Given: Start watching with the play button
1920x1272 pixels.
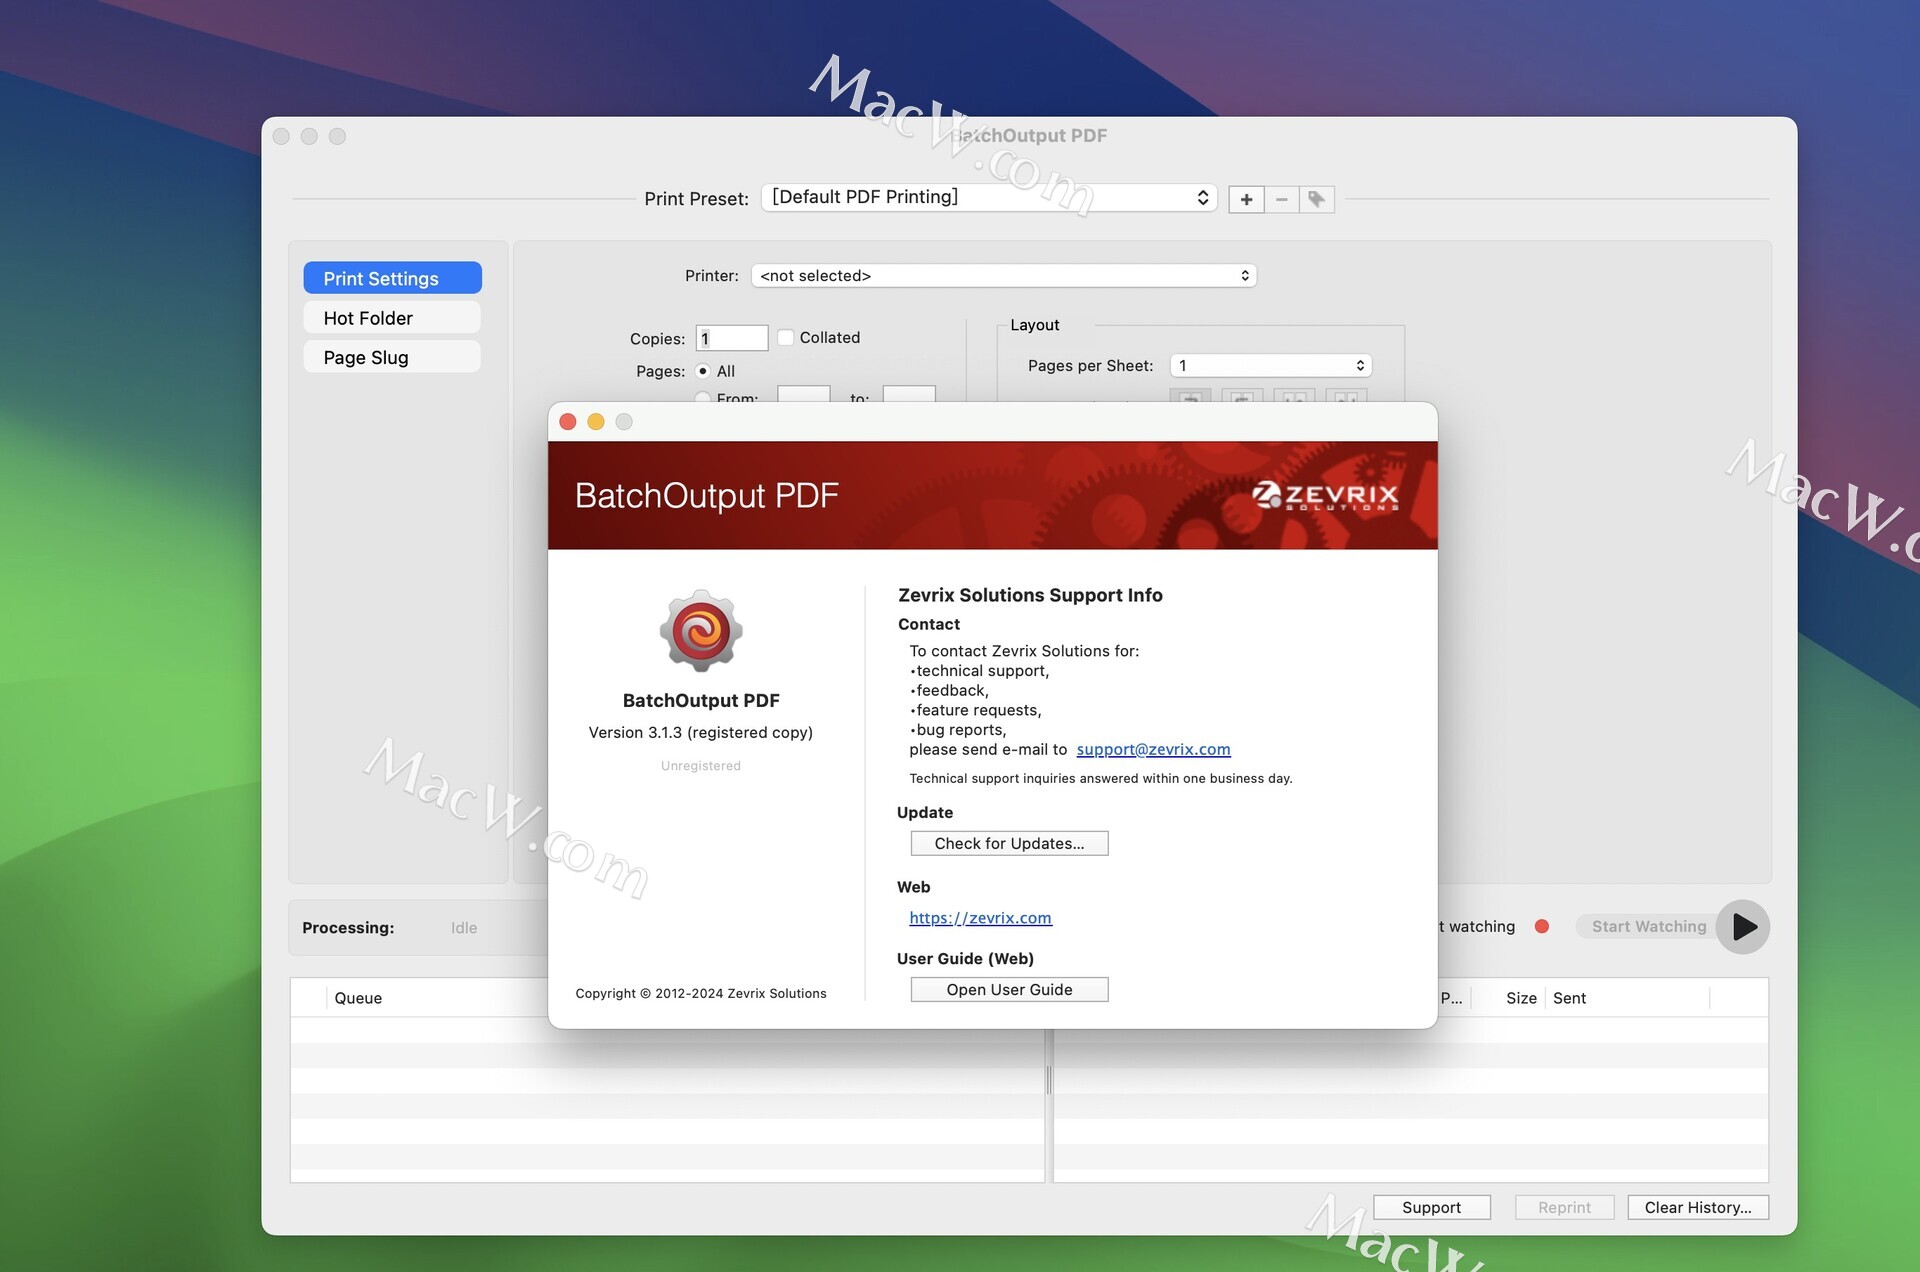Looking at the screenshot, I should click(1743, 927).
